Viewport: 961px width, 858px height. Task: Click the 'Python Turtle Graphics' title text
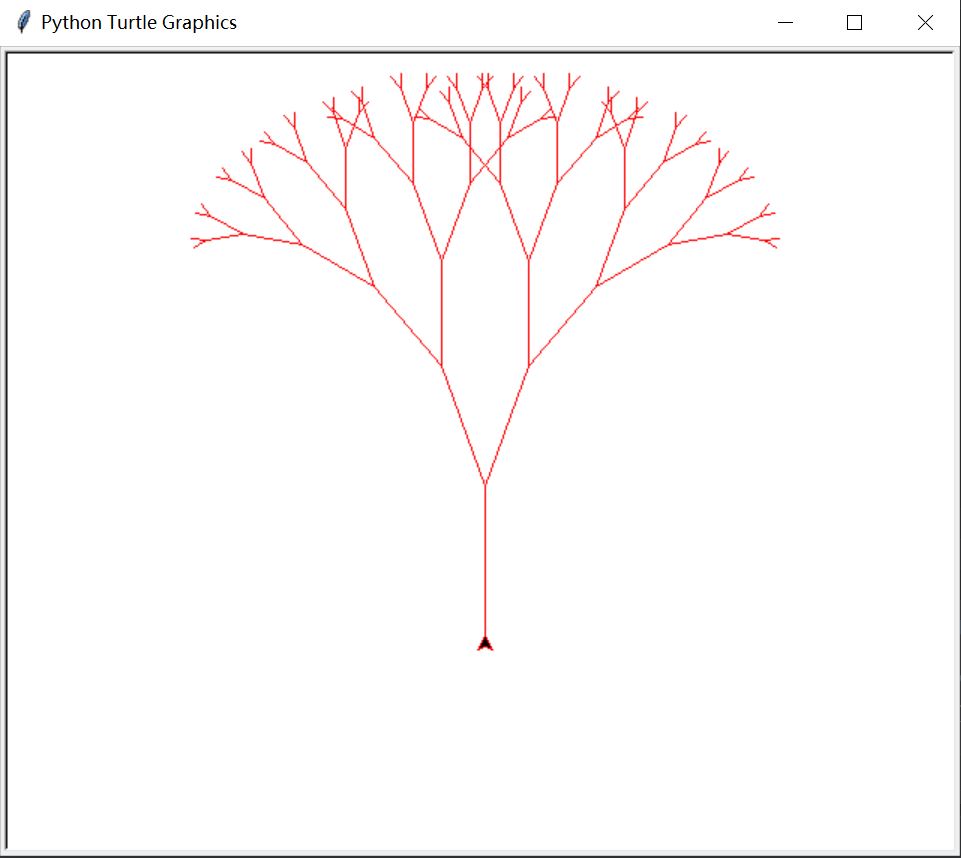pyautogui.click(x=139, y=23)
